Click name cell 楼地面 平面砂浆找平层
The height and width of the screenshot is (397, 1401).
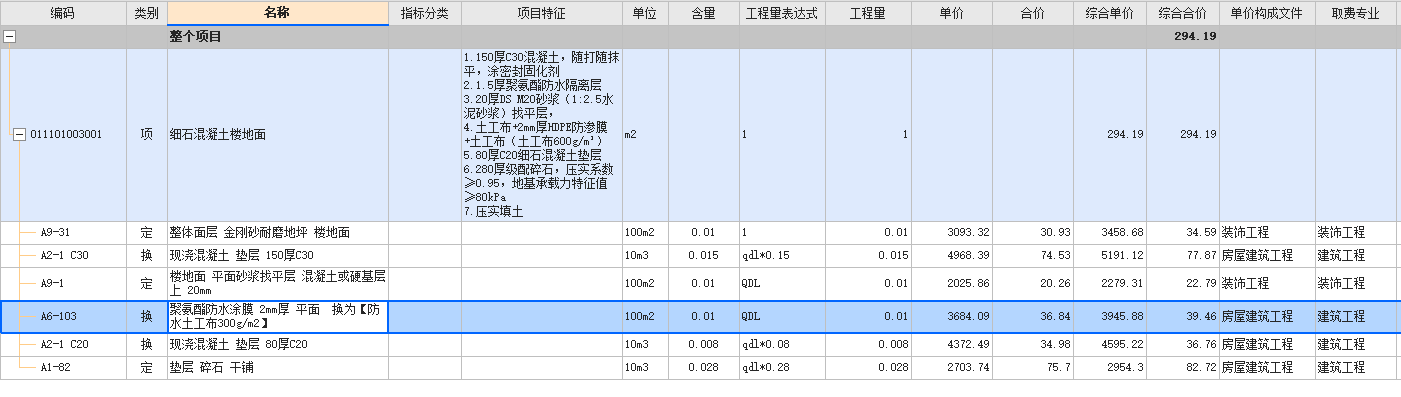pyautogui.click(x=278, y=283)
